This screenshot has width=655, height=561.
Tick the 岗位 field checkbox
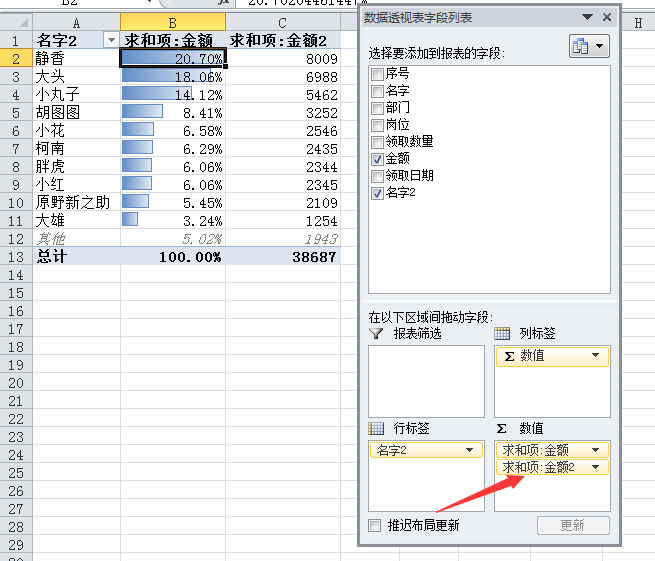377,125
